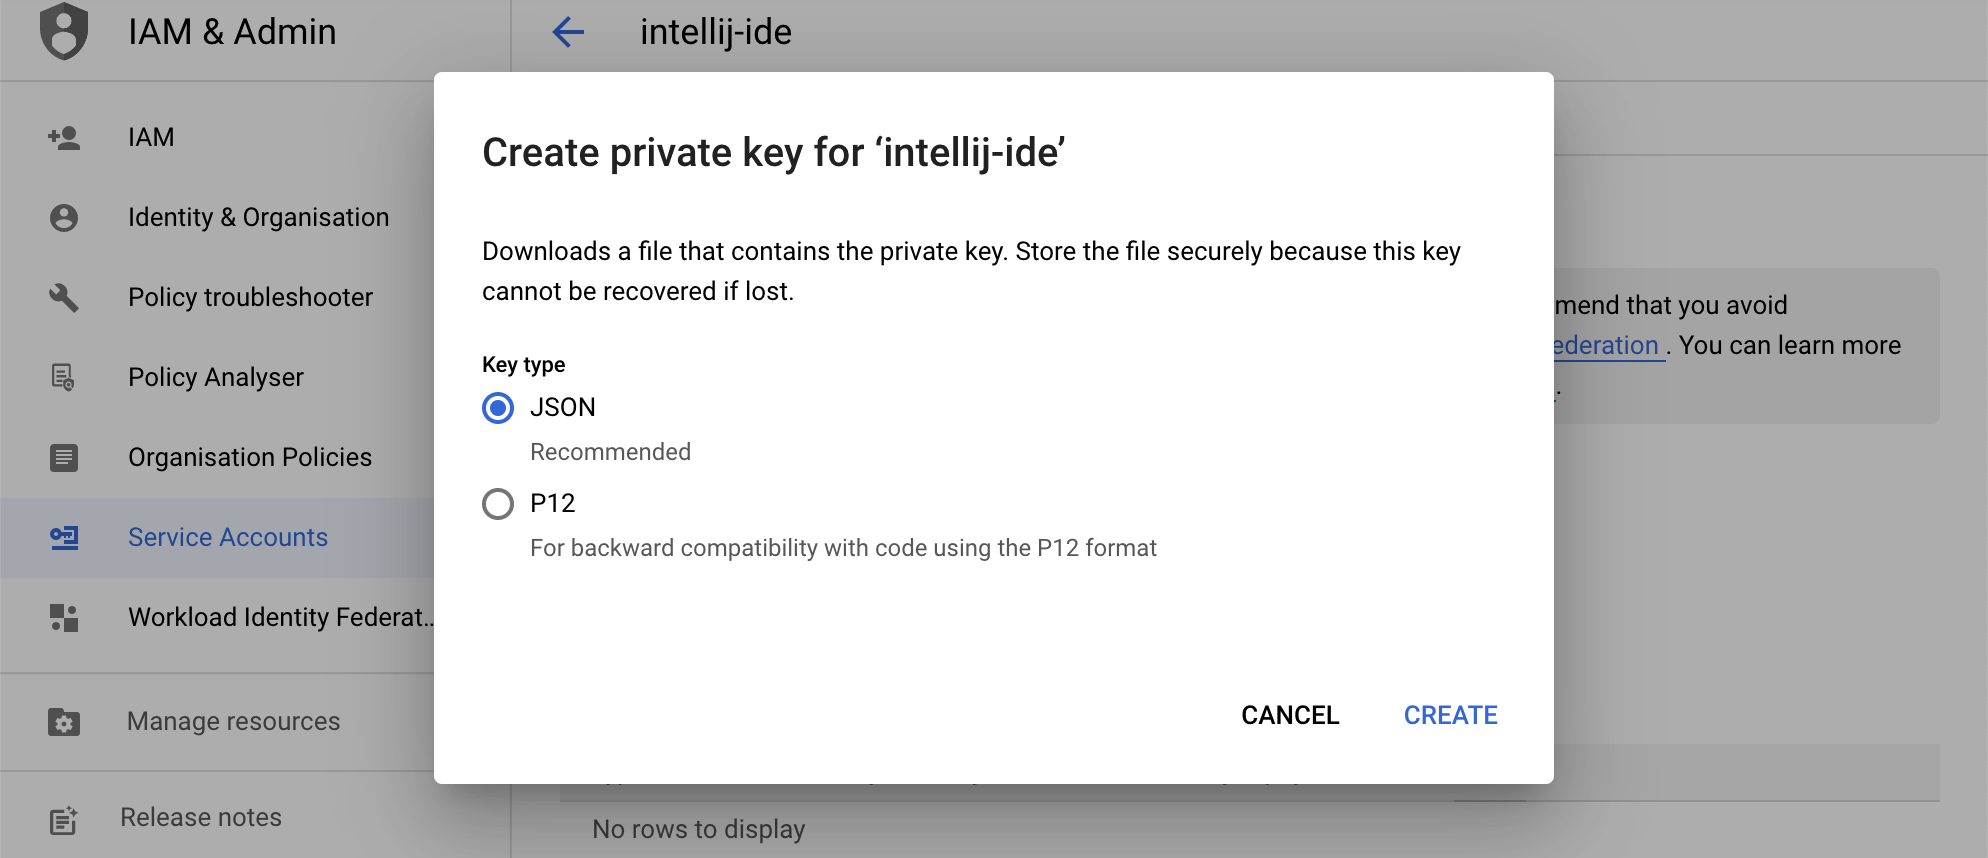
Task: Click the Policy Analyser document icon
Action: pos(64,378)
